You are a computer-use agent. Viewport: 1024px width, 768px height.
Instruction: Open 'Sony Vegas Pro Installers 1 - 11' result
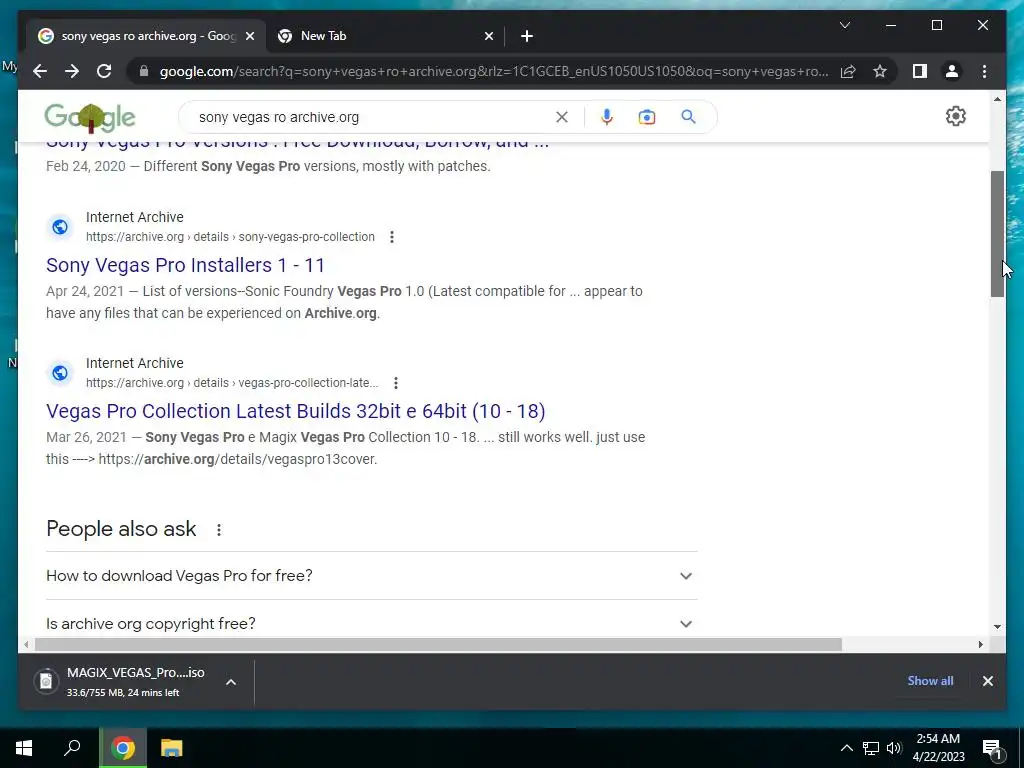pos(185,265)
